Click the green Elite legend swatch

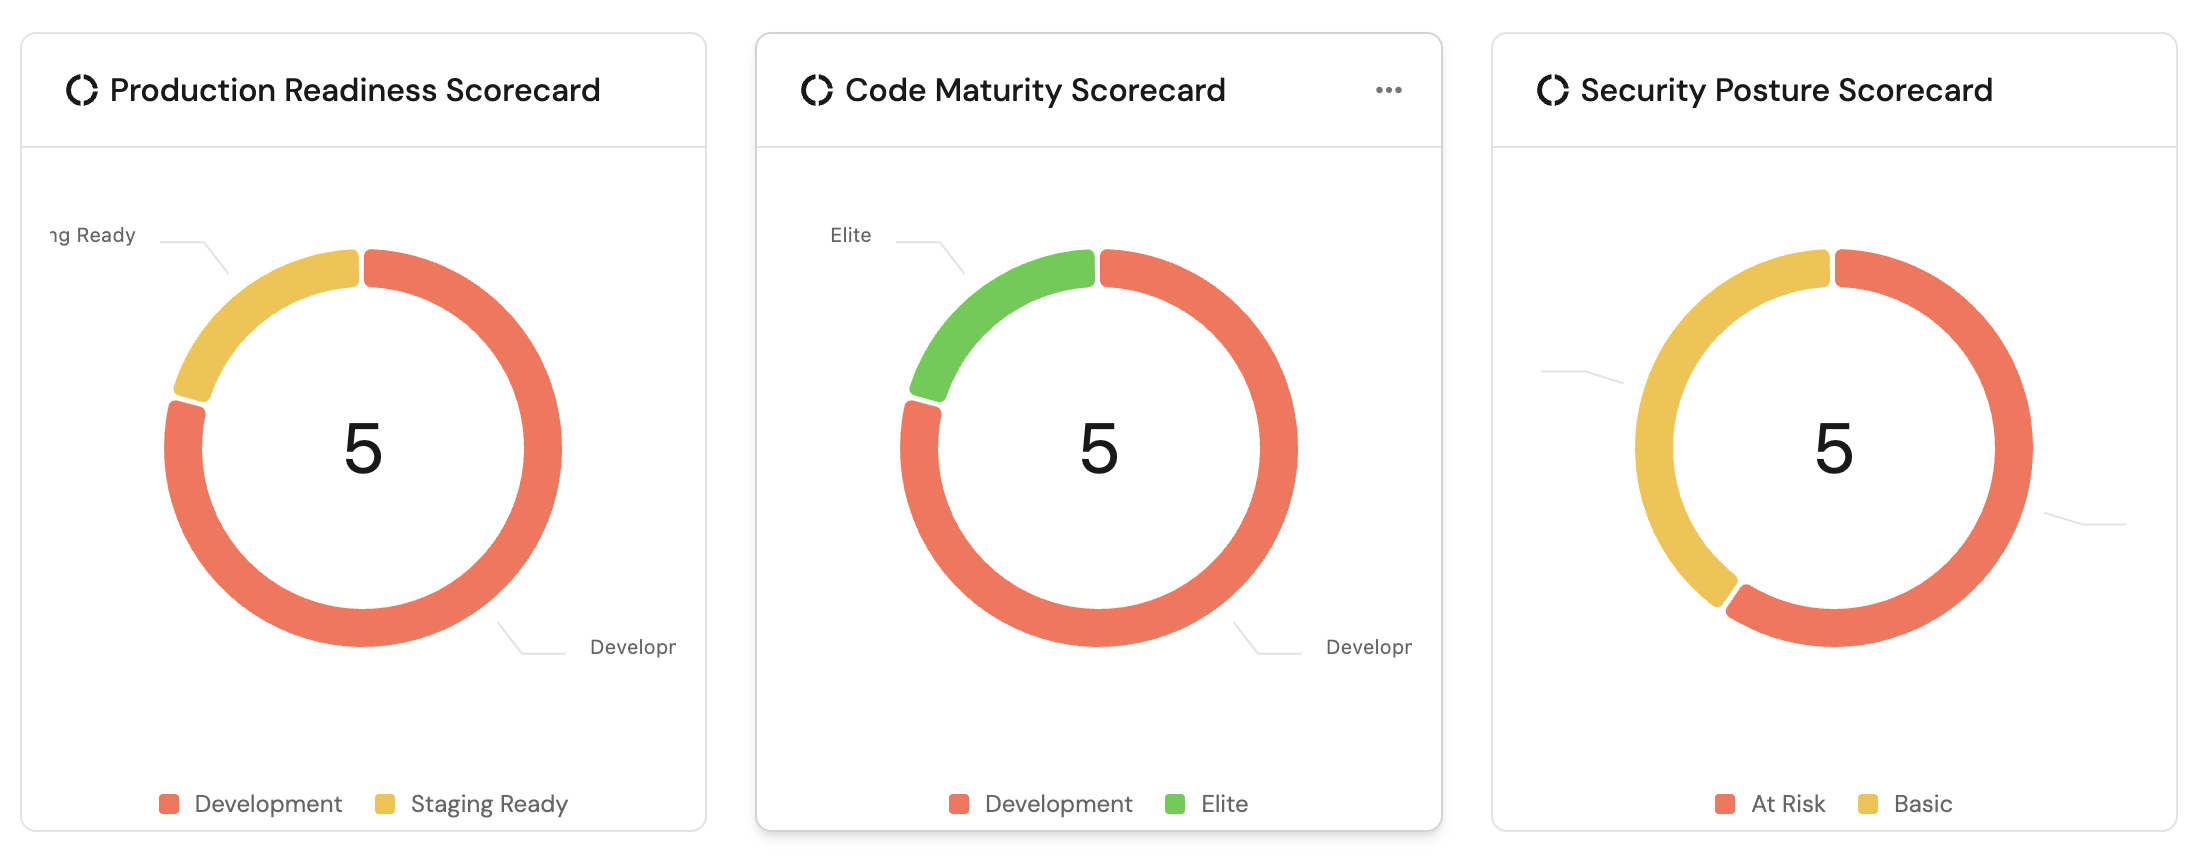click(x=1175, y=804)
